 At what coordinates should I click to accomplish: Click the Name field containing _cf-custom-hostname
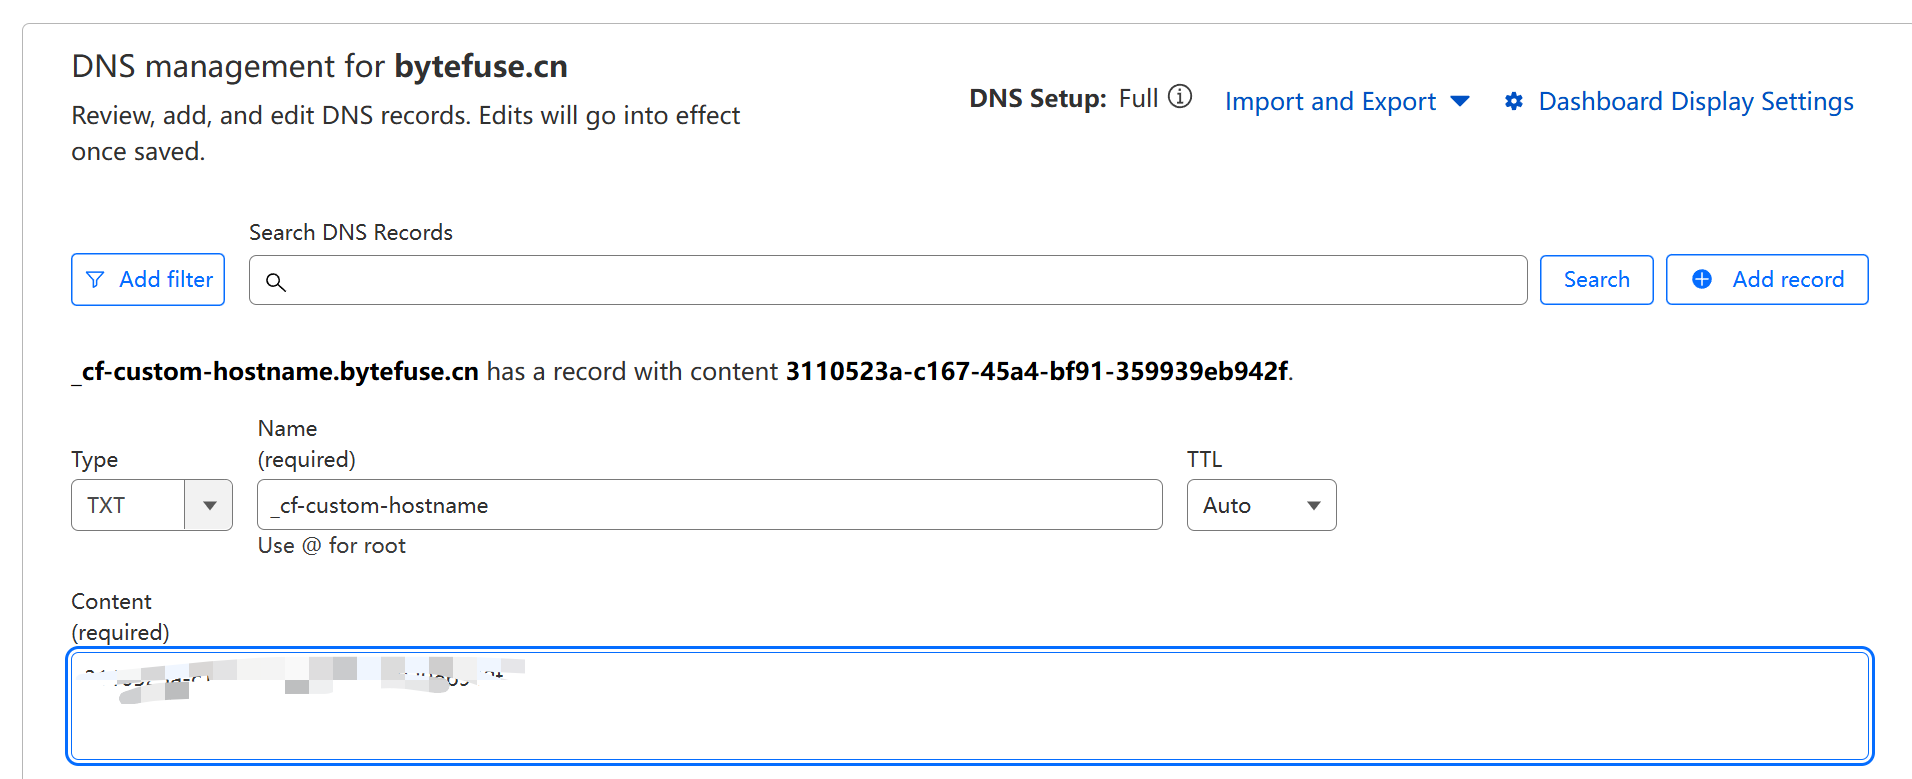pyautogui.click(x=710, y=505)
